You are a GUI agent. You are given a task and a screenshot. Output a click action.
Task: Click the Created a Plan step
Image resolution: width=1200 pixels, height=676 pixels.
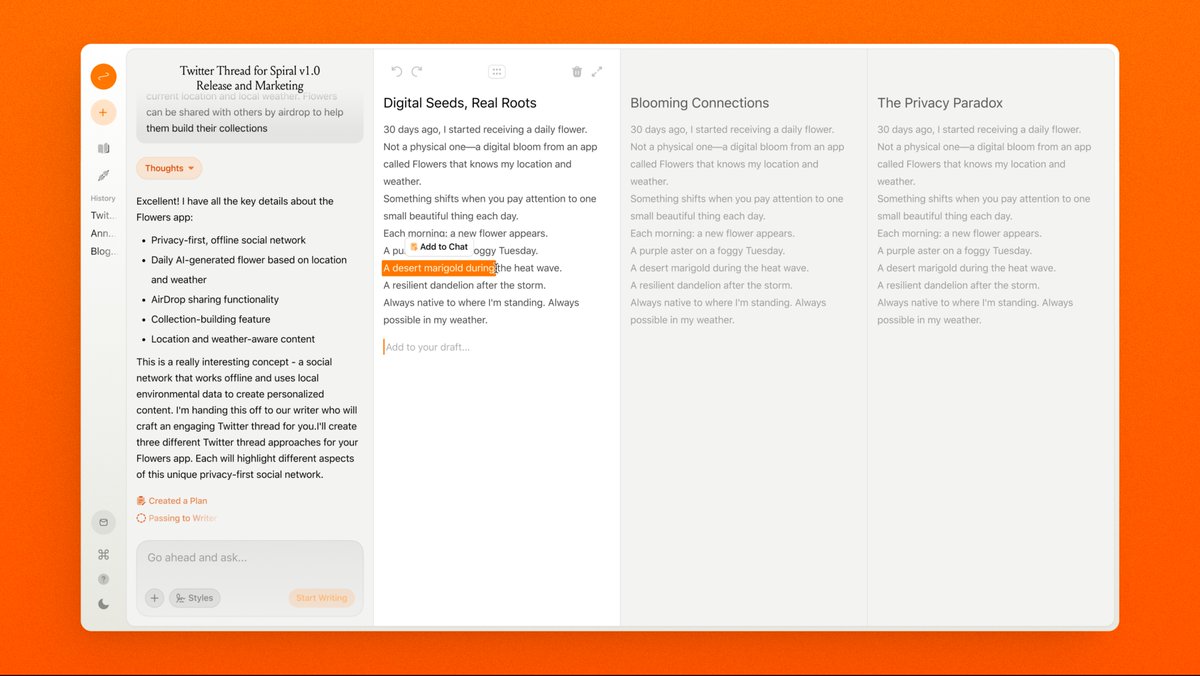coord(172,501)
